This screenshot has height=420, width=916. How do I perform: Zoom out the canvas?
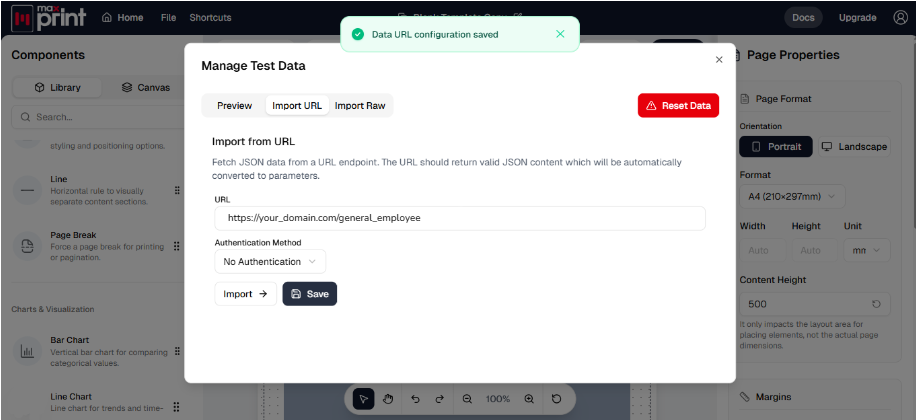click(x=467, y=398)
